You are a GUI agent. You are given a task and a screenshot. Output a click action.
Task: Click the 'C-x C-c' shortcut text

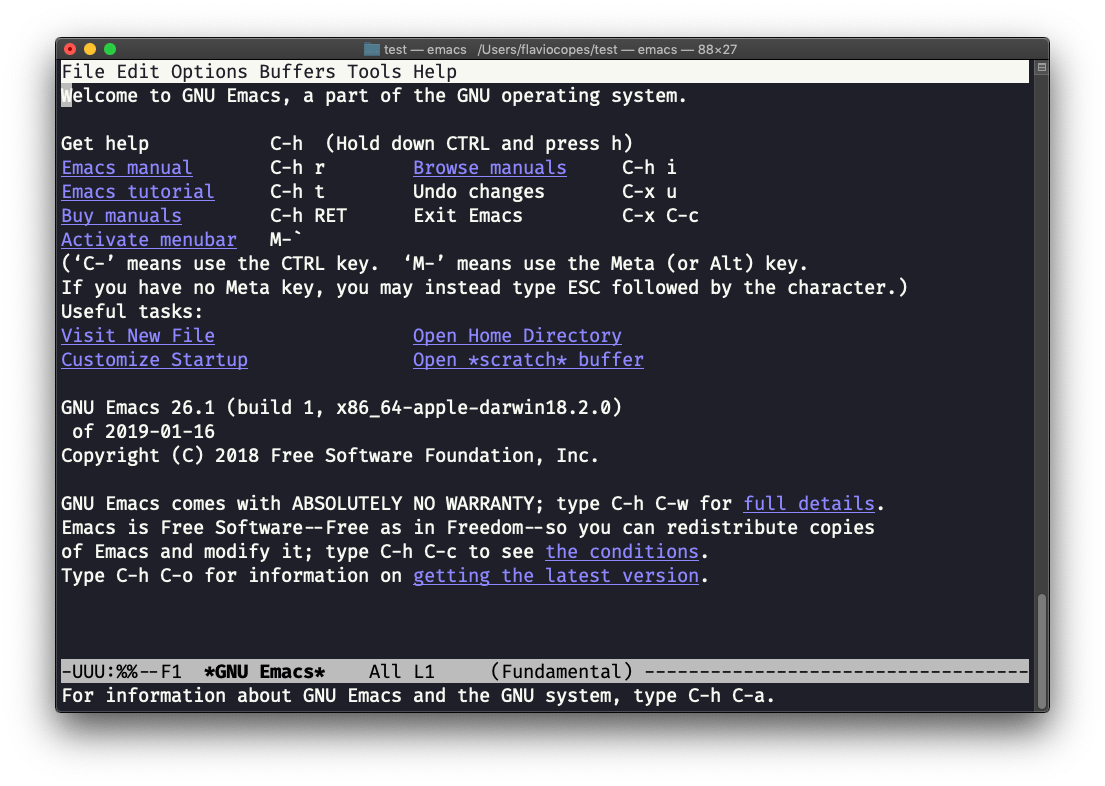(660, 216)
